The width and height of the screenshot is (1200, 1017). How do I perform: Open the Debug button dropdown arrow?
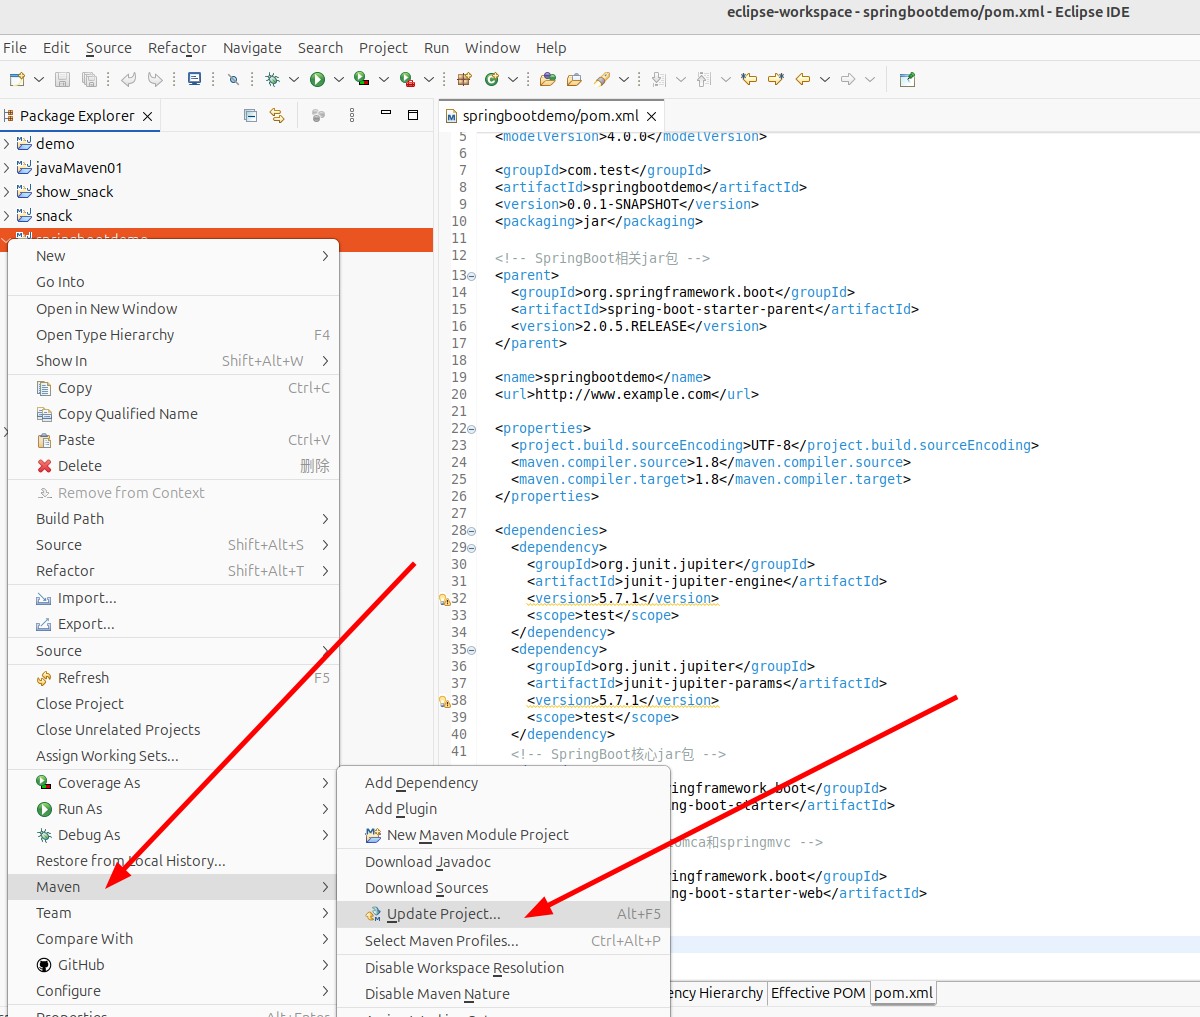294,79
